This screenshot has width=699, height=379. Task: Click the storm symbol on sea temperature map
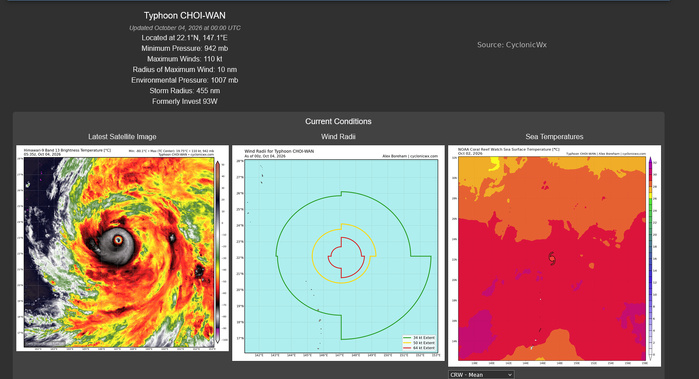pyautogui.click(x=552, y=258)
